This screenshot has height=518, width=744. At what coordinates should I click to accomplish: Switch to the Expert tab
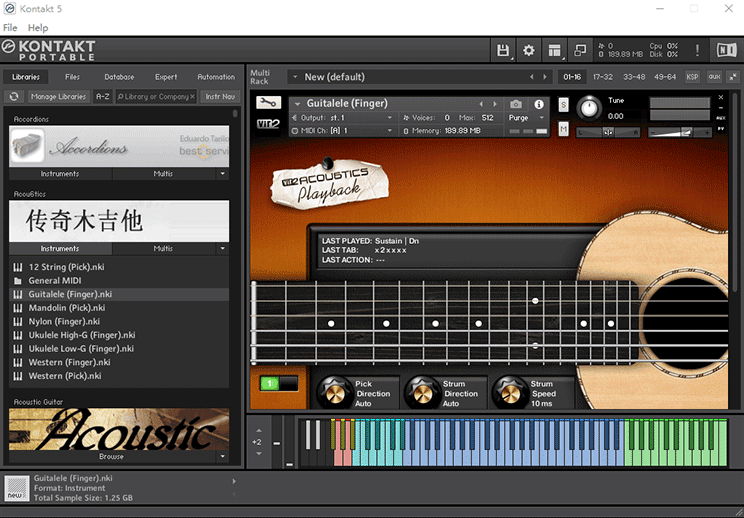(166, 77)
